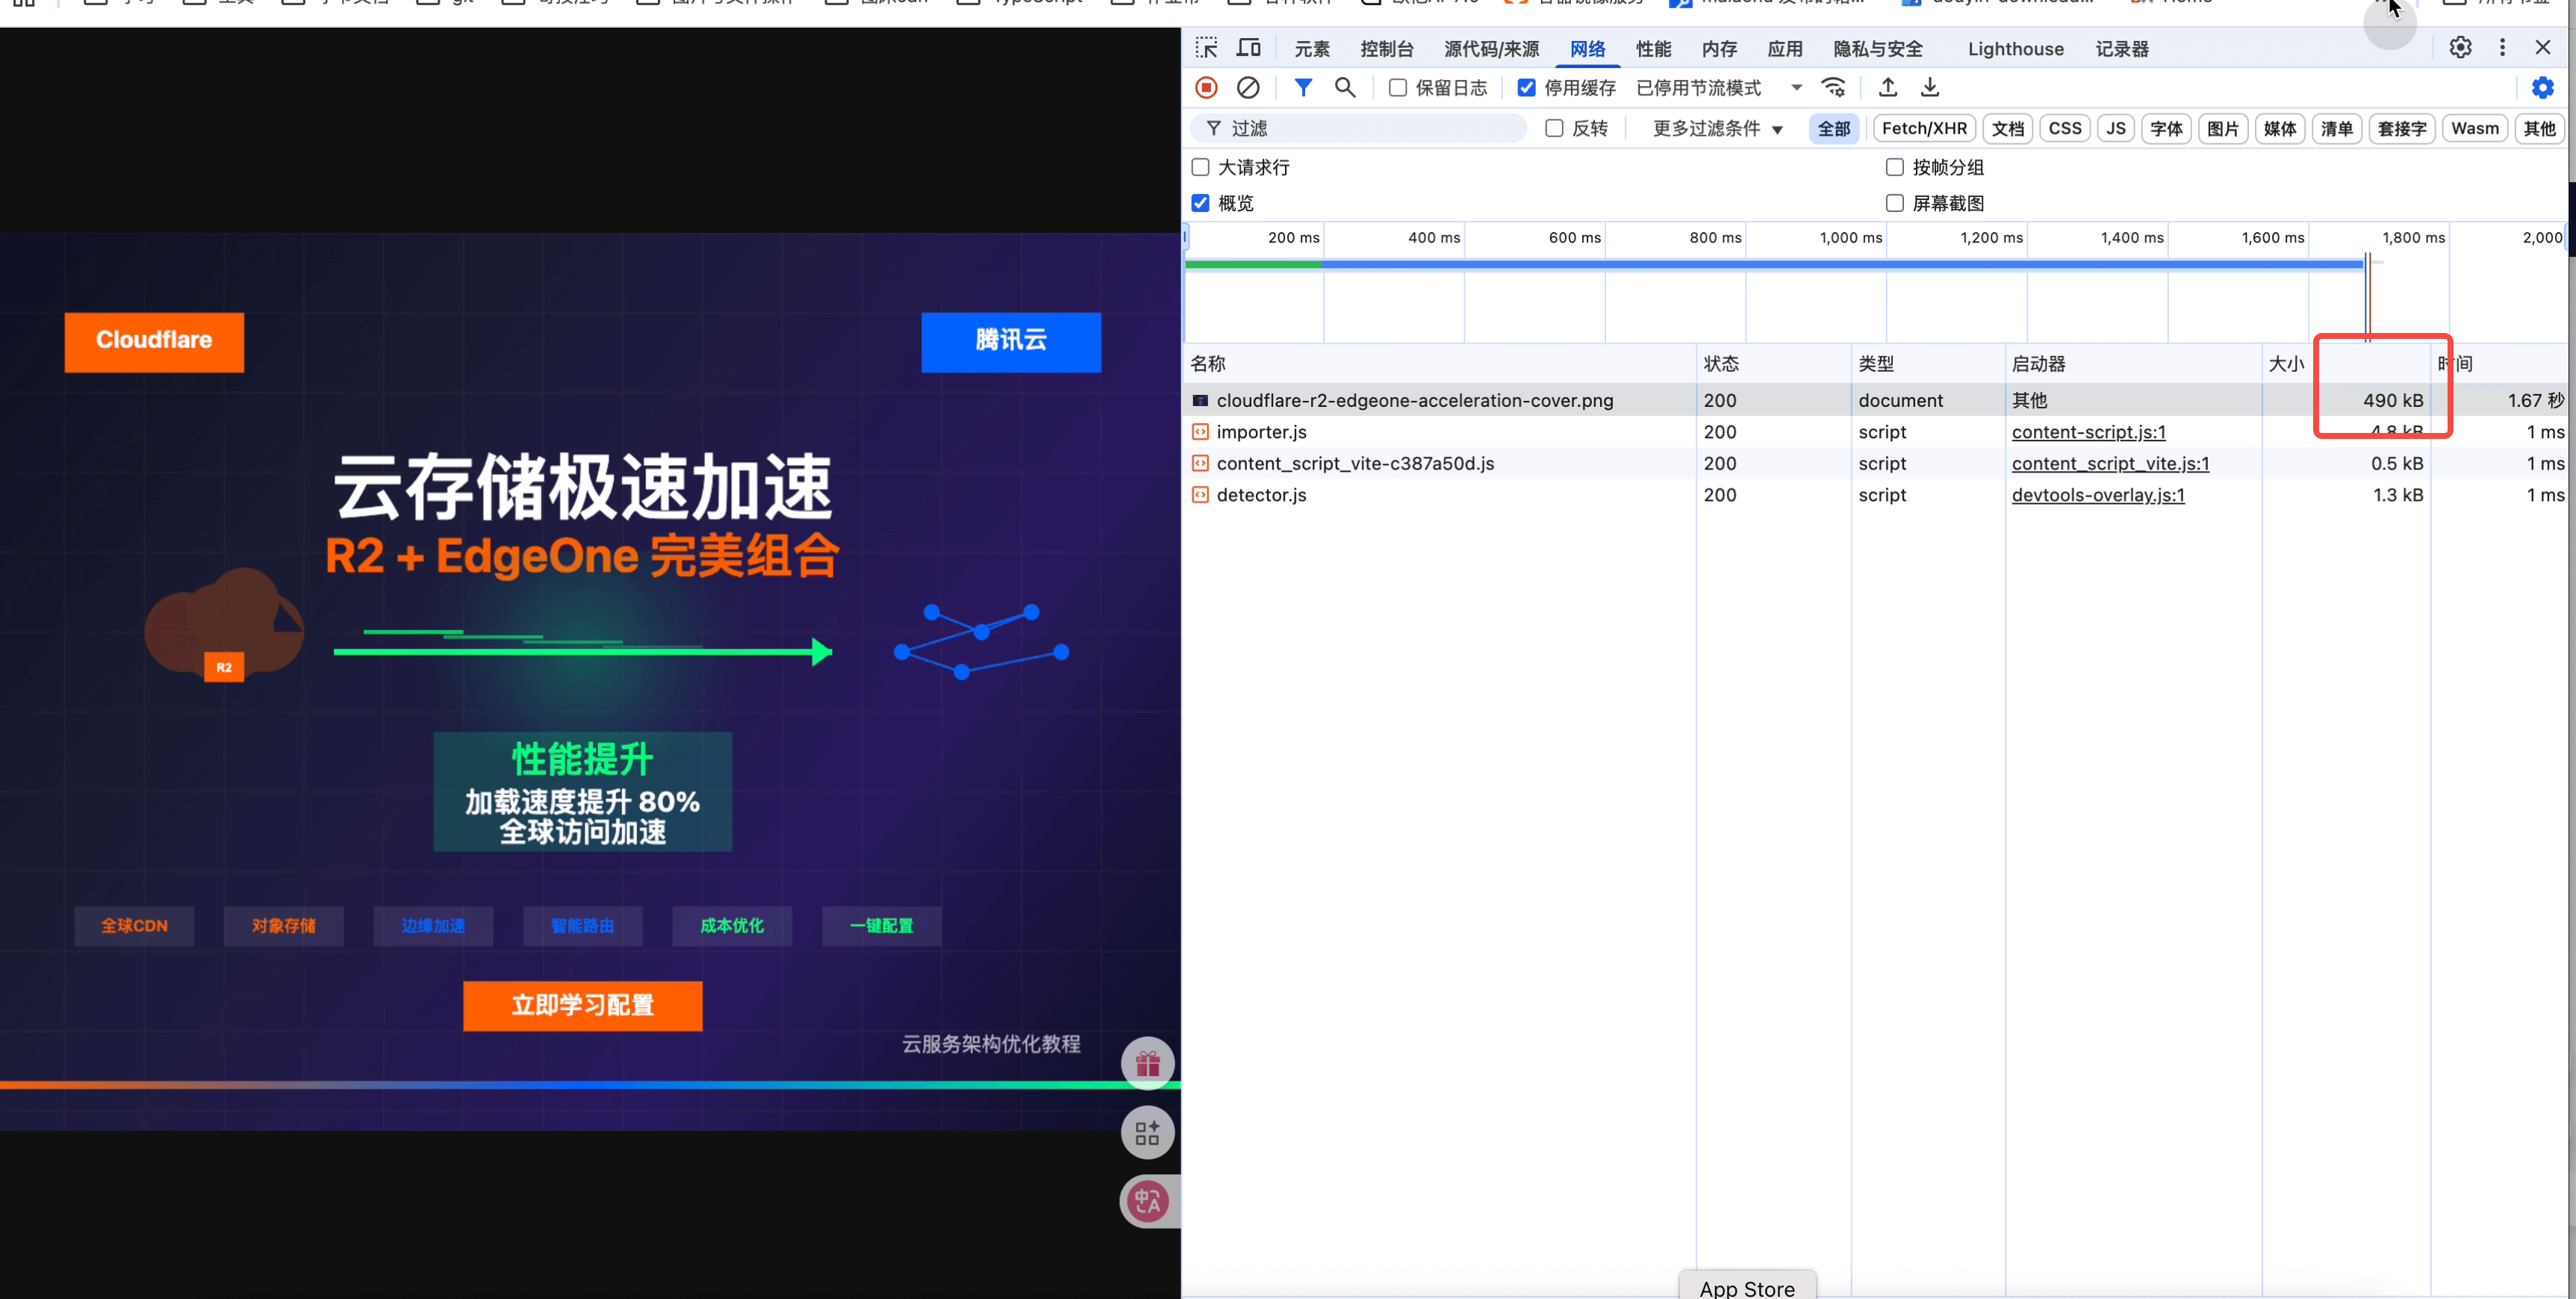Filter requests by image
This screenshot has height=1299, width=2576.
2222,129
